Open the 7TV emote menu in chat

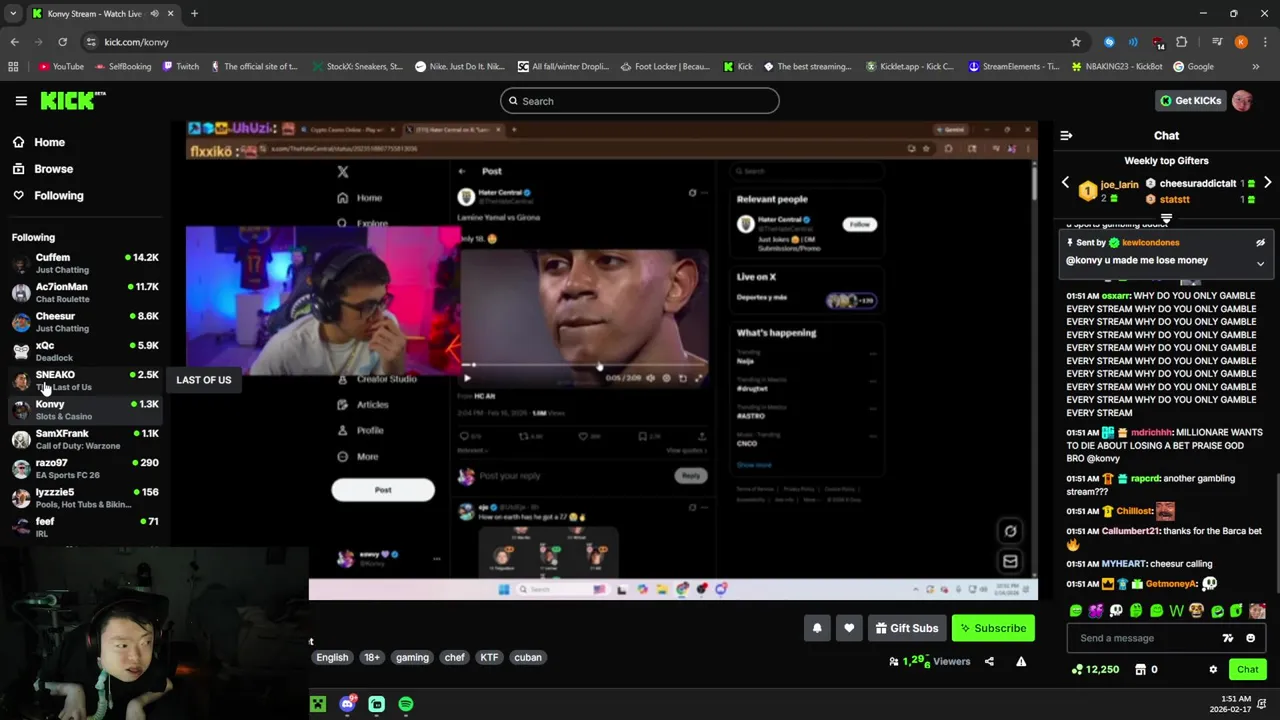[x=1228, y=638]
